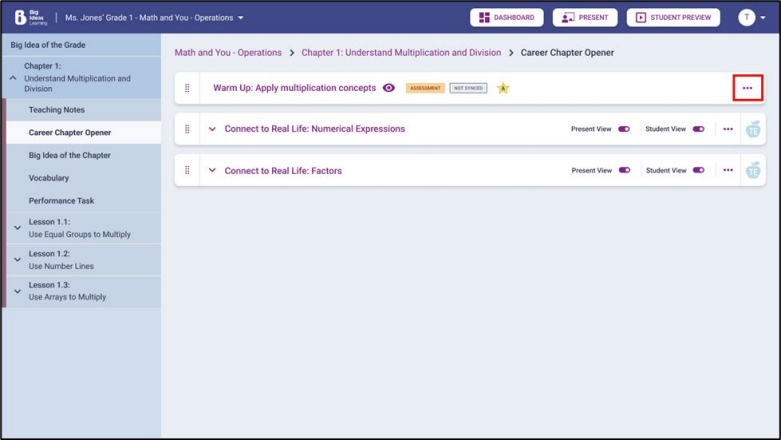This screenshot has height=440, width=781.
Task: Open the Warm Up three-dot options menu
Action: [747, 88]
